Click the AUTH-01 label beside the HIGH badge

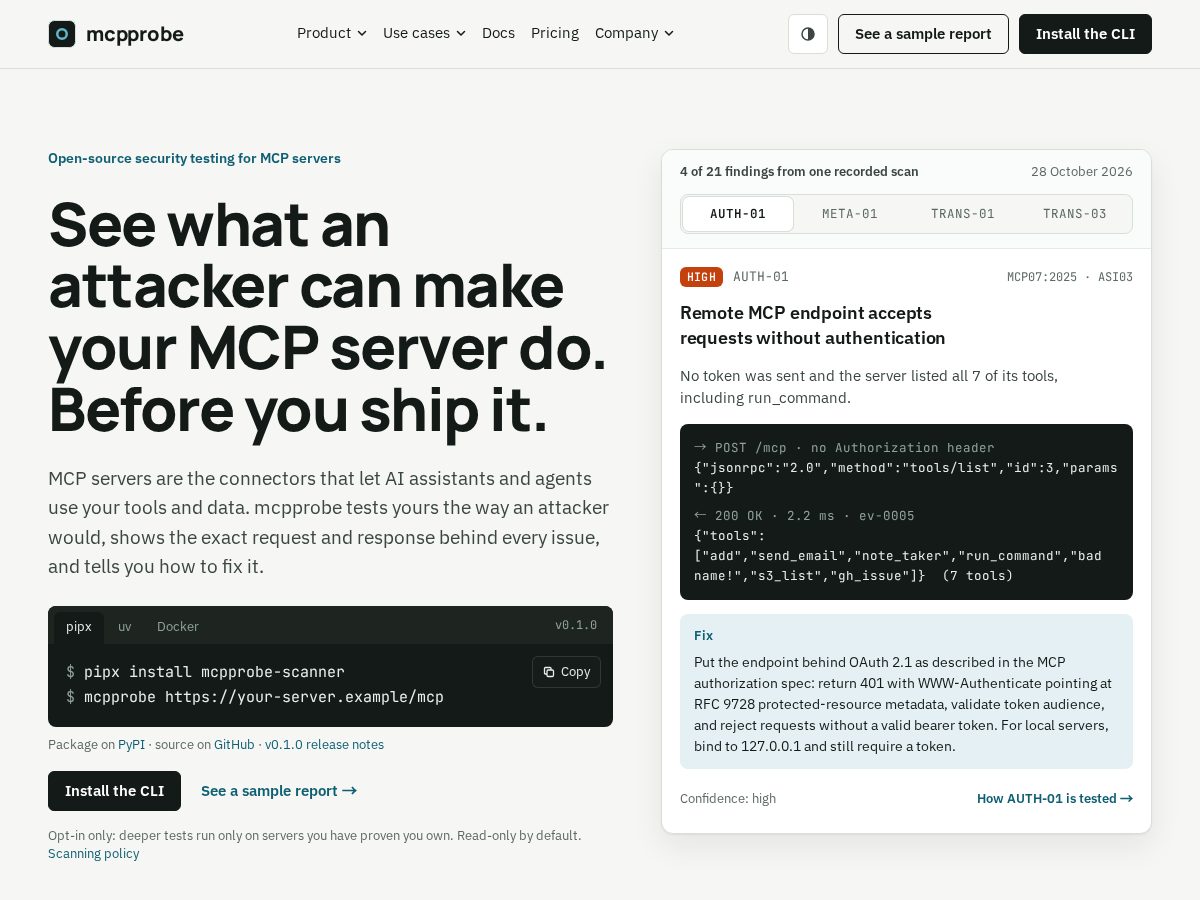point(761,277)
